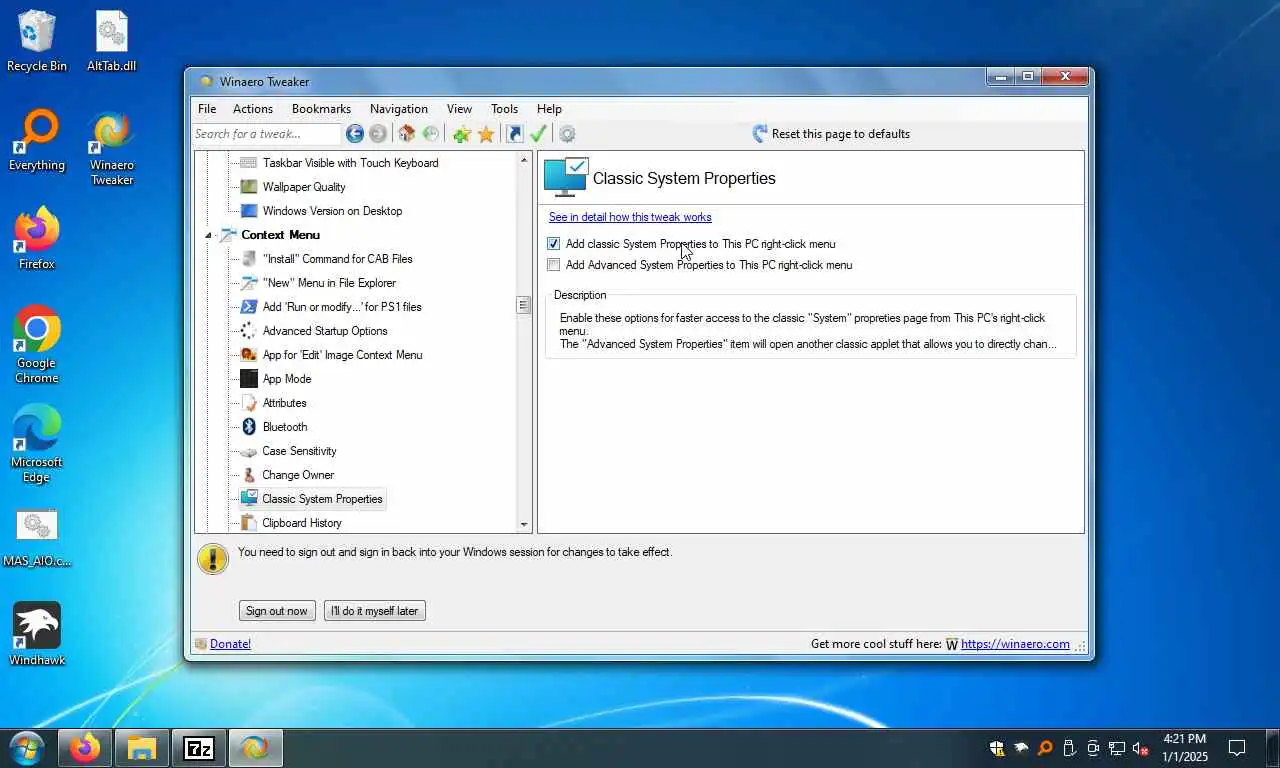
Task: Click Winaero Tweaker taskbar button
Action: (256, 748)
